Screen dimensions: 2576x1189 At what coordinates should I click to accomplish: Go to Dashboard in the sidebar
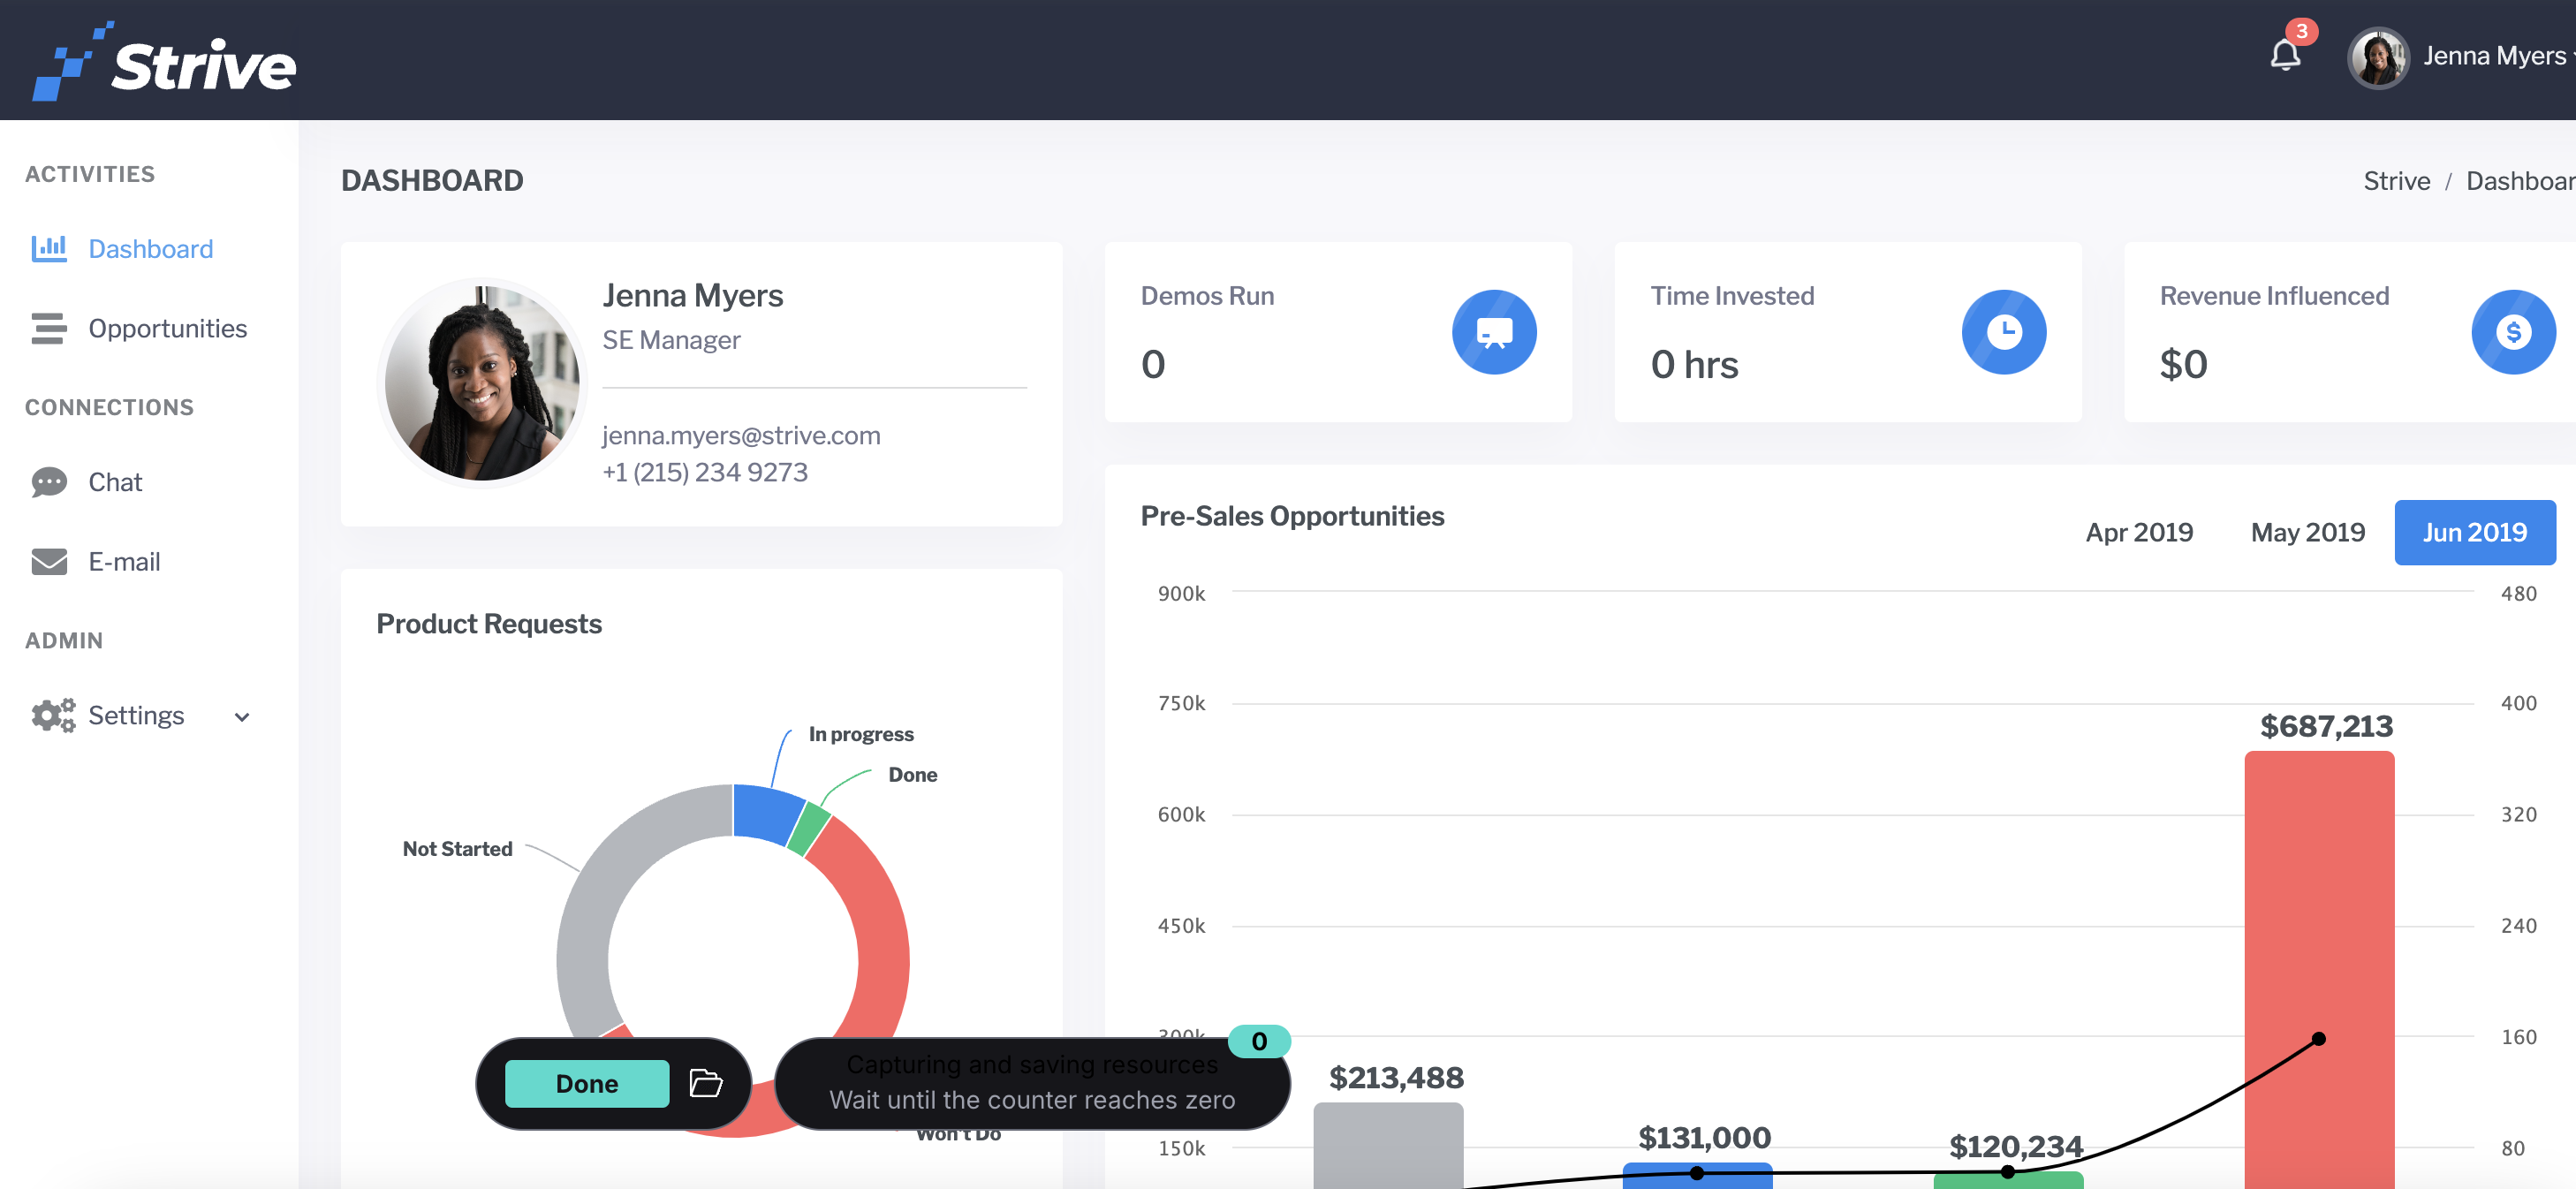click(x=151, y=249)
